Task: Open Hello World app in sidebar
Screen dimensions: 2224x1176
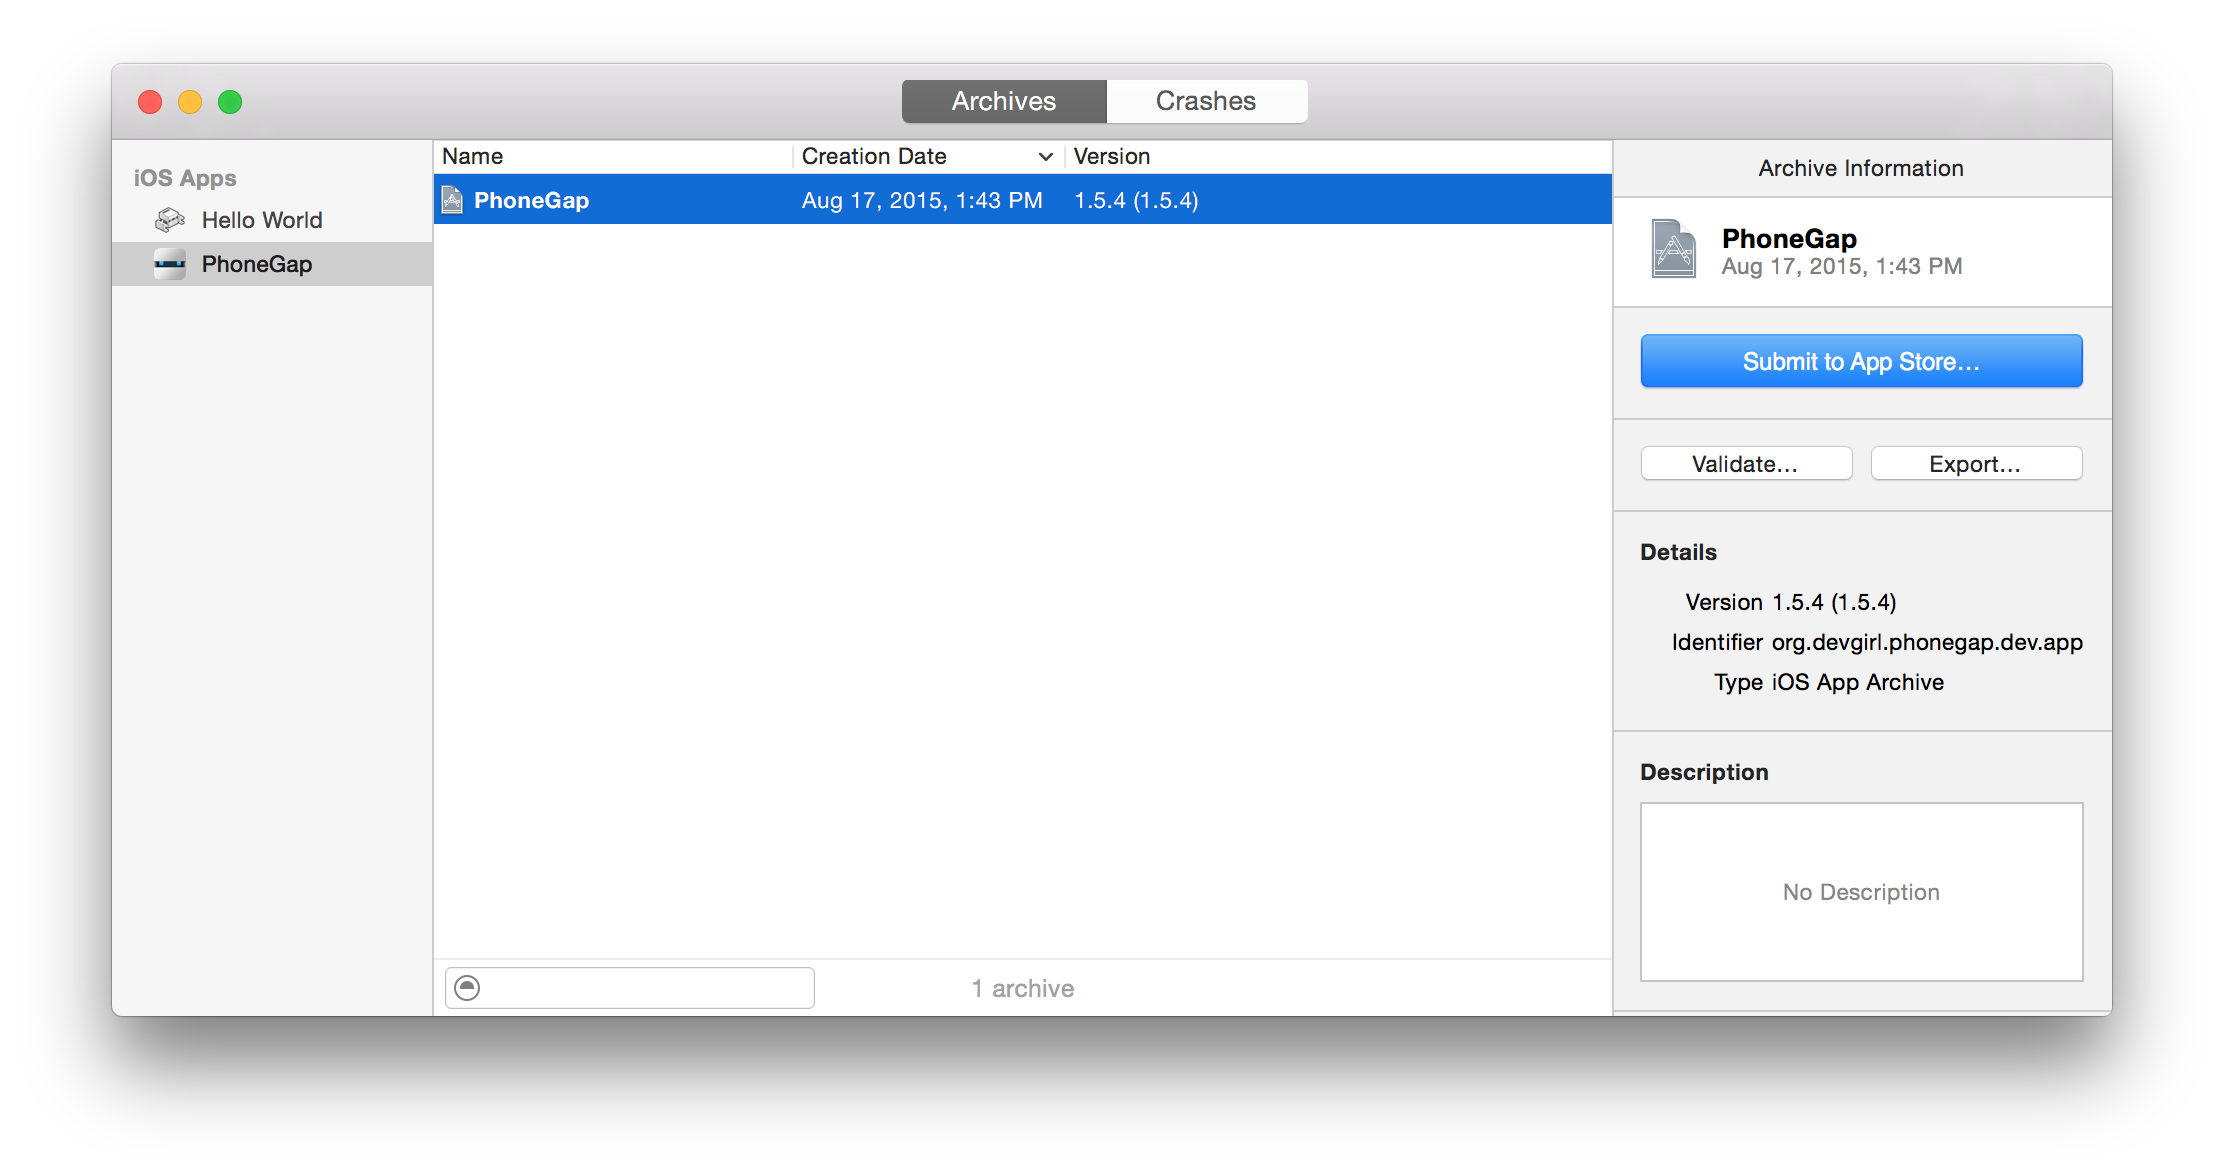Action: point(272,220)
